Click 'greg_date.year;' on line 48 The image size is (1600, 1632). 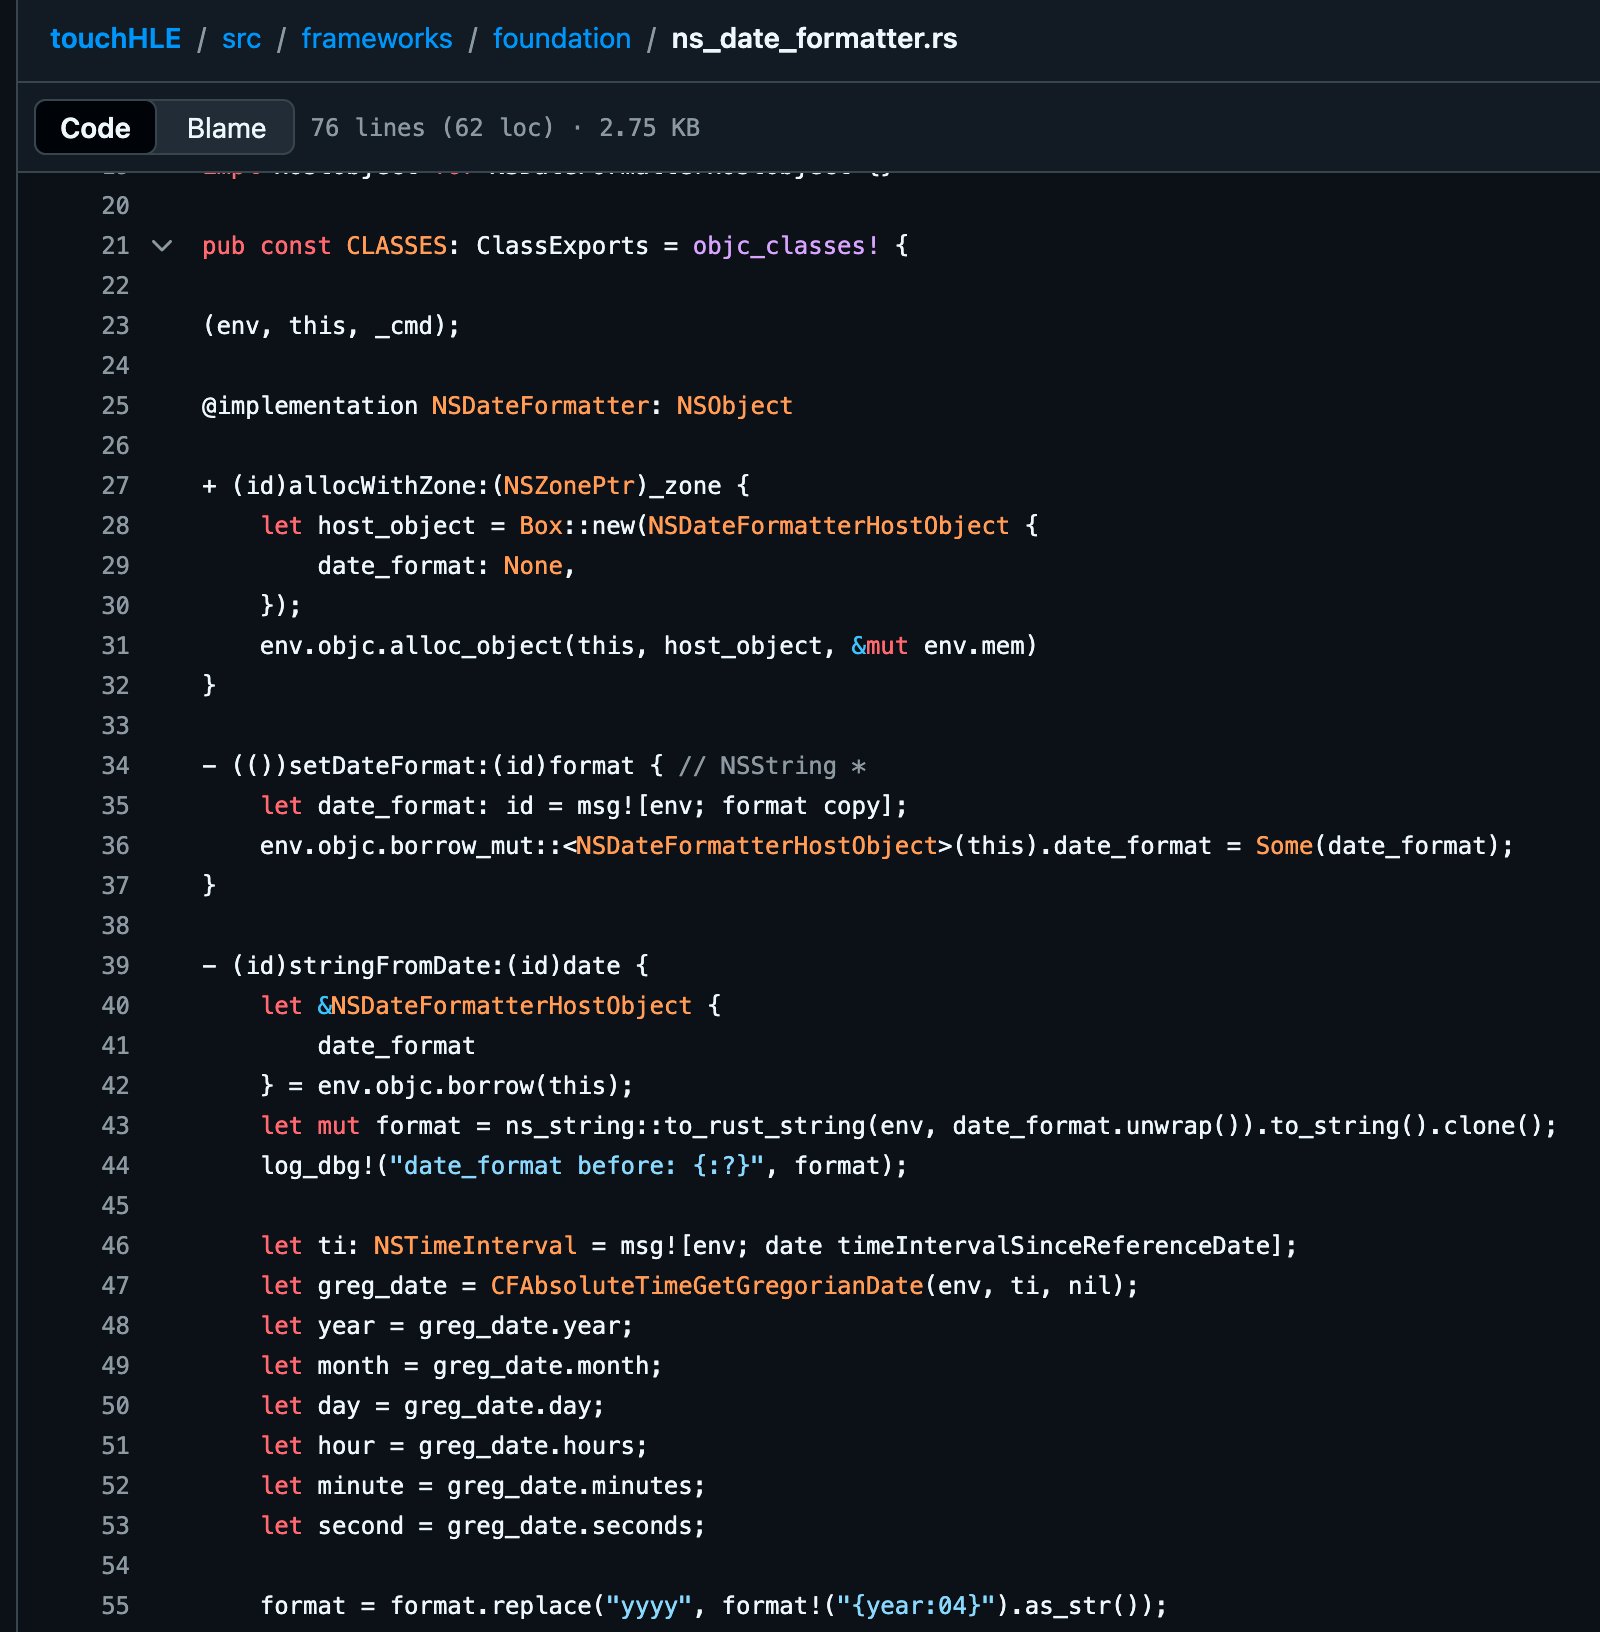point(526,1326)
